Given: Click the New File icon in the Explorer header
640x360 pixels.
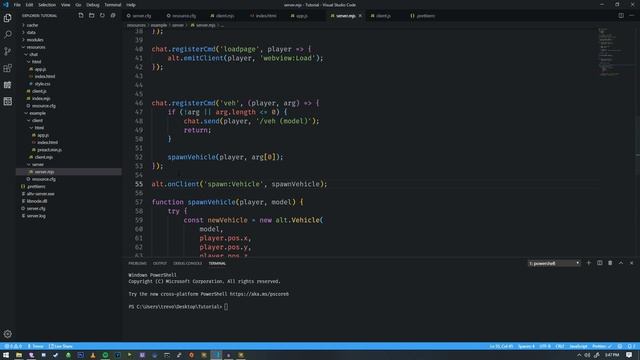Looking at the screenshot, I should [x=81, y=16].
